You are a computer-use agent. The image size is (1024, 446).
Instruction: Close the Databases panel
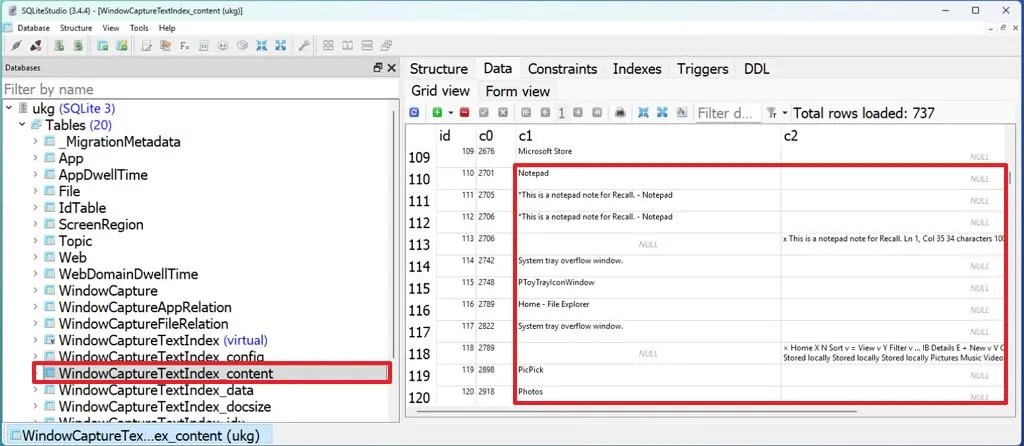391,67
